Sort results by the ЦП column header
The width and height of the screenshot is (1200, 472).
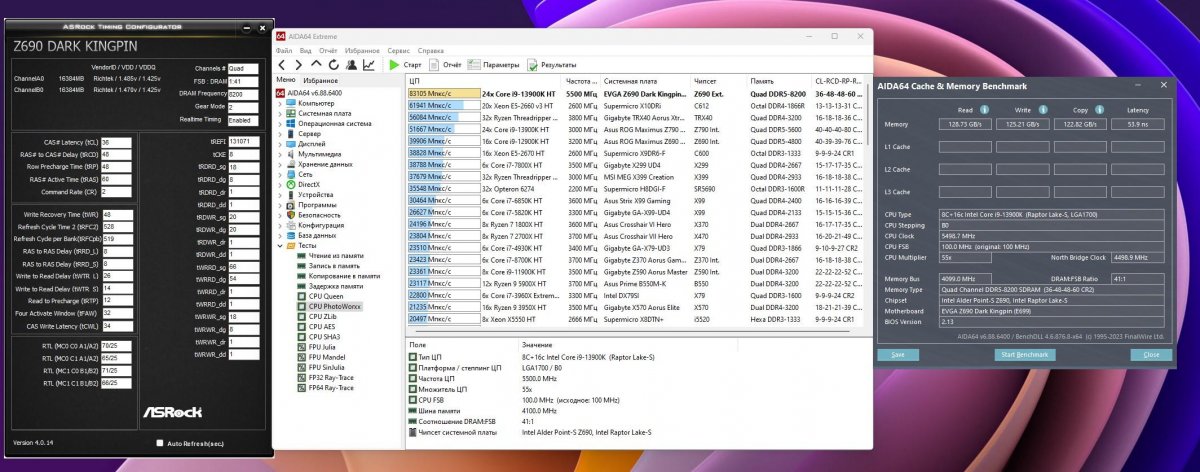point(485,80)
